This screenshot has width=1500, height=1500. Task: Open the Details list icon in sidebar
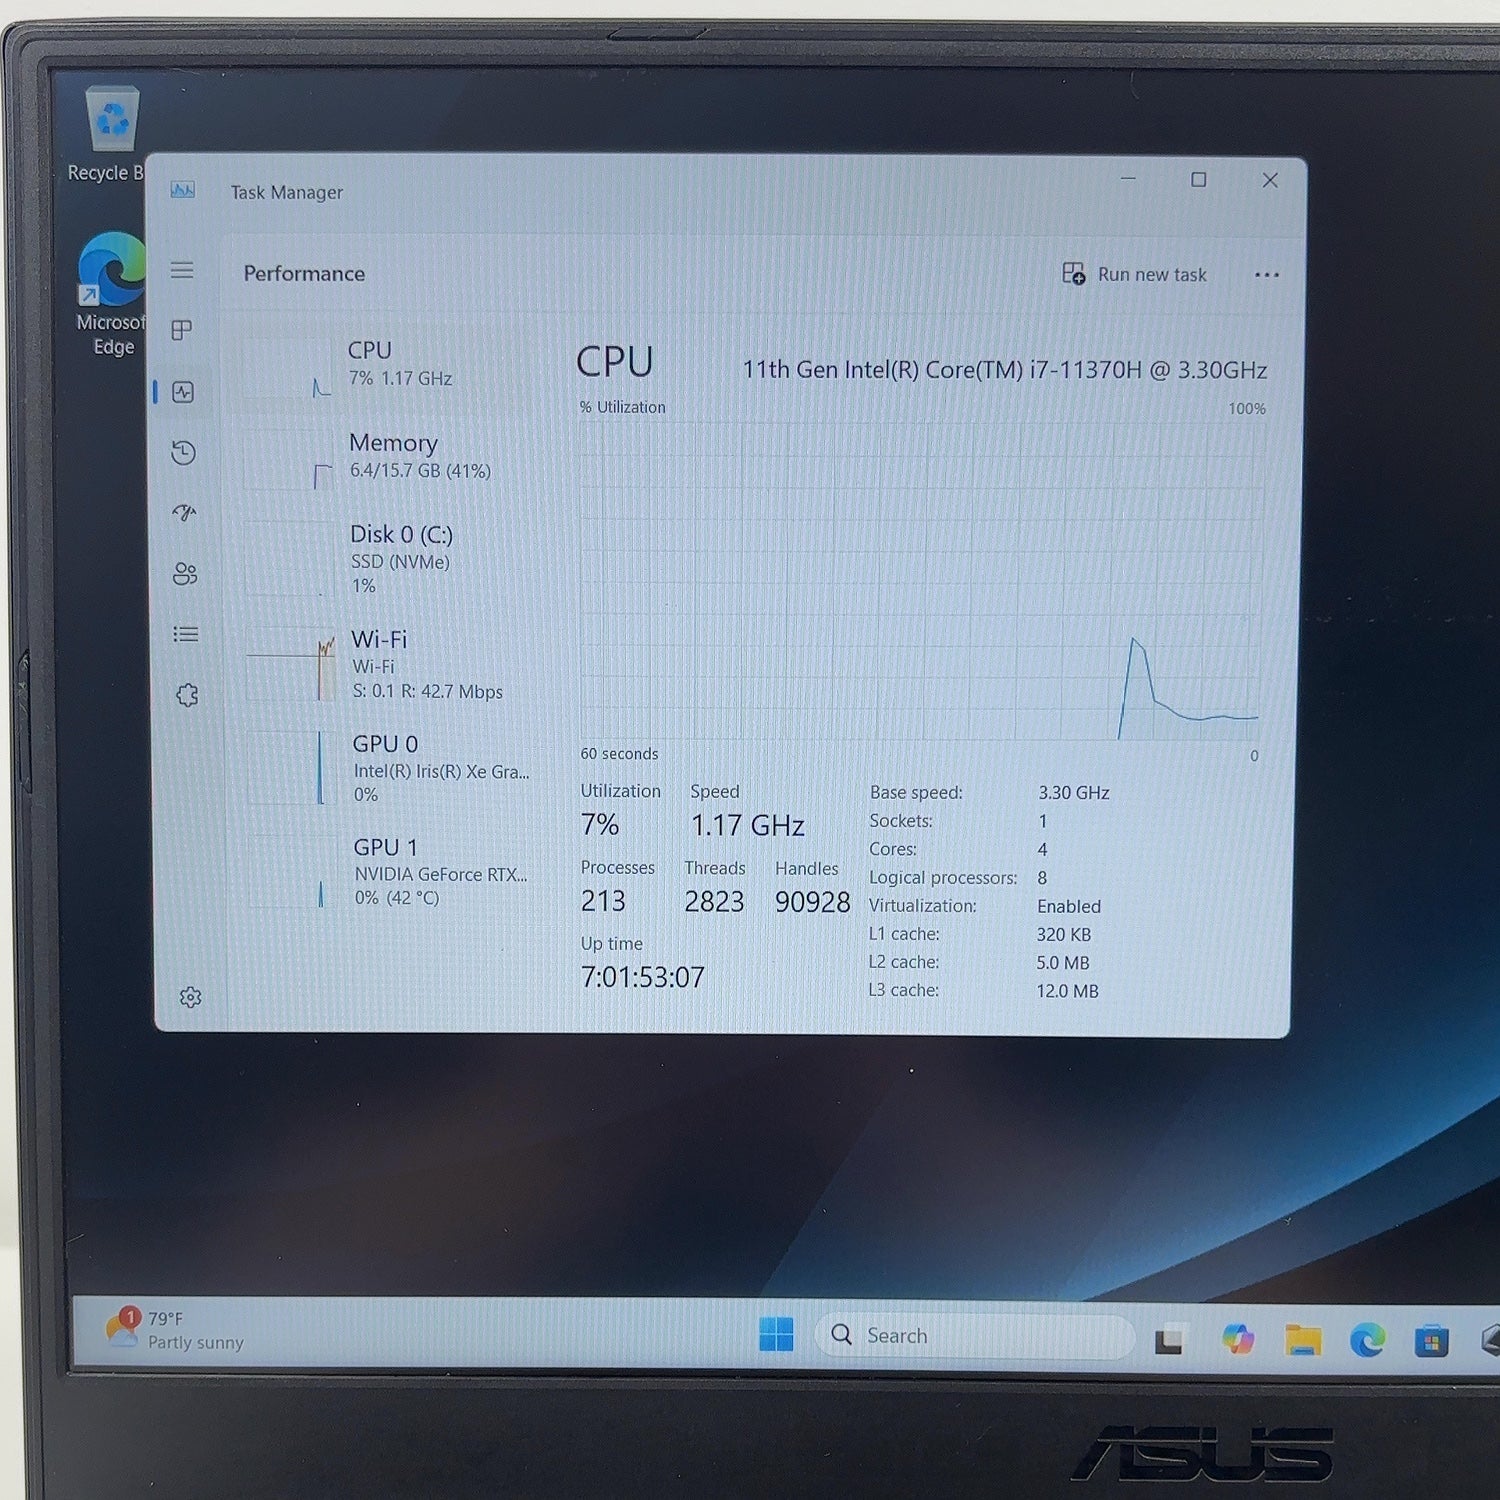pyautogui.click(x=186, y=634)
